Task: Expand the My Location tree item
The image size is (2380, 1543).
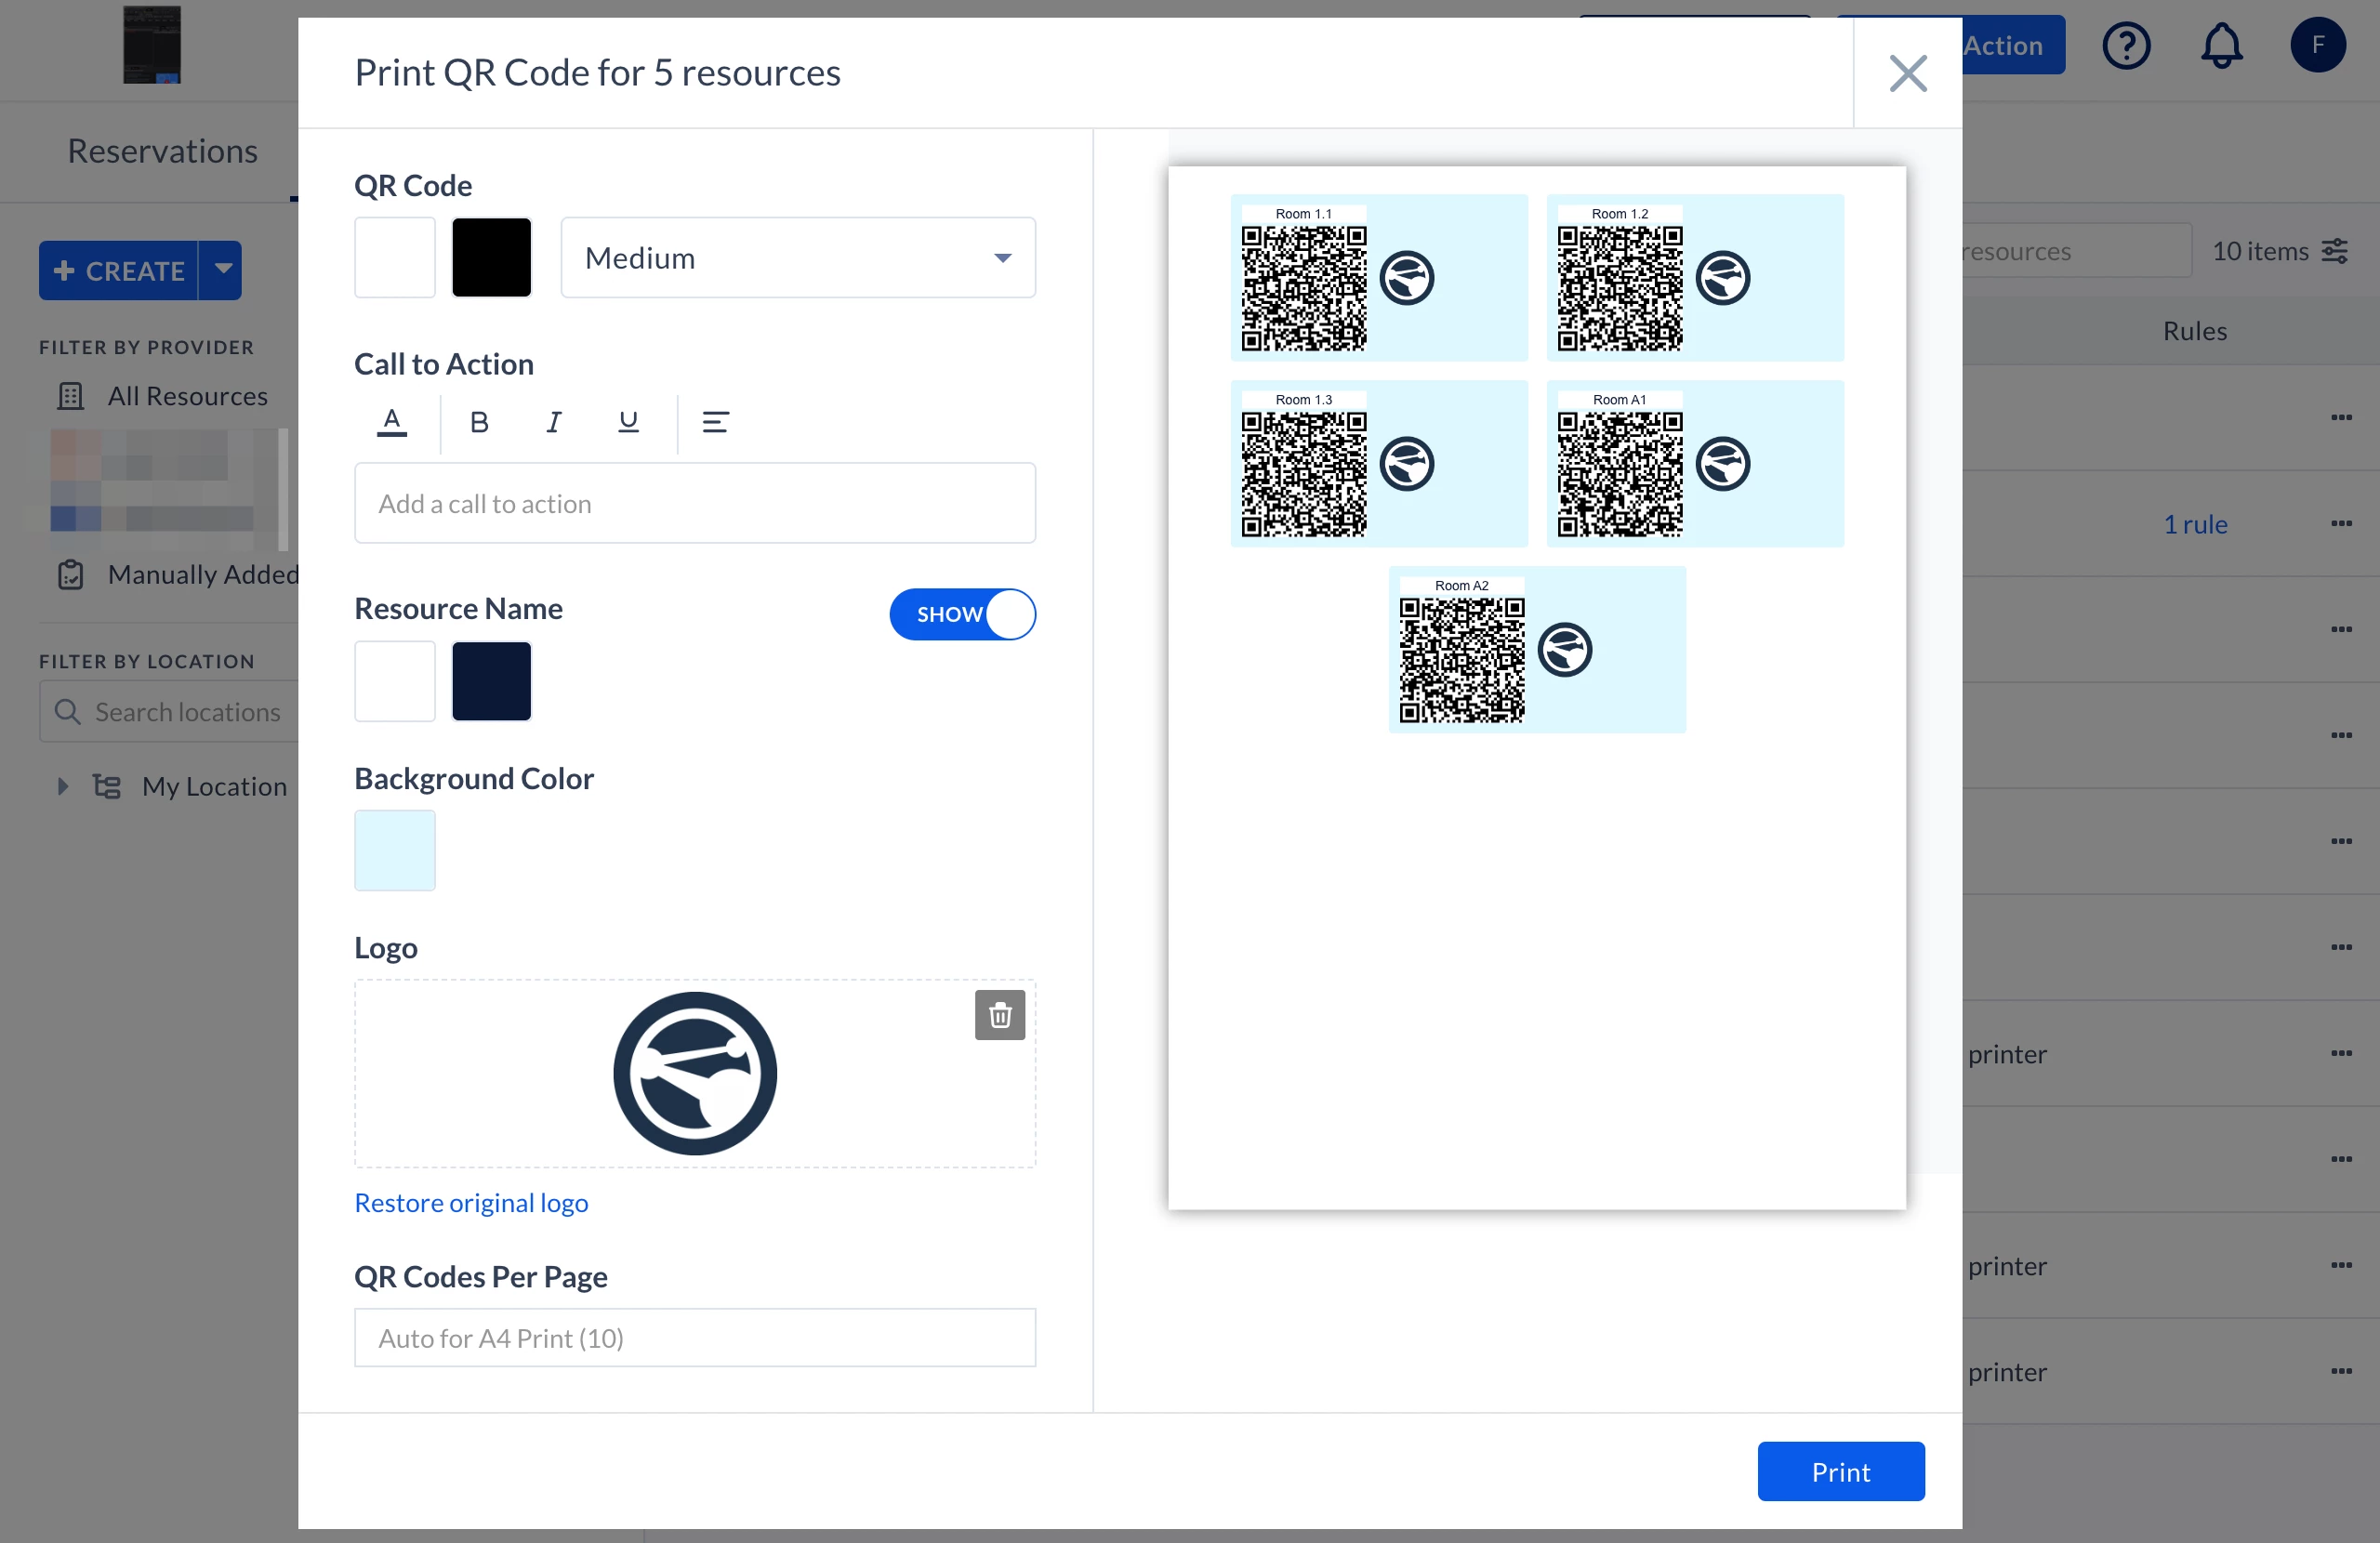Action: [63, 786]
